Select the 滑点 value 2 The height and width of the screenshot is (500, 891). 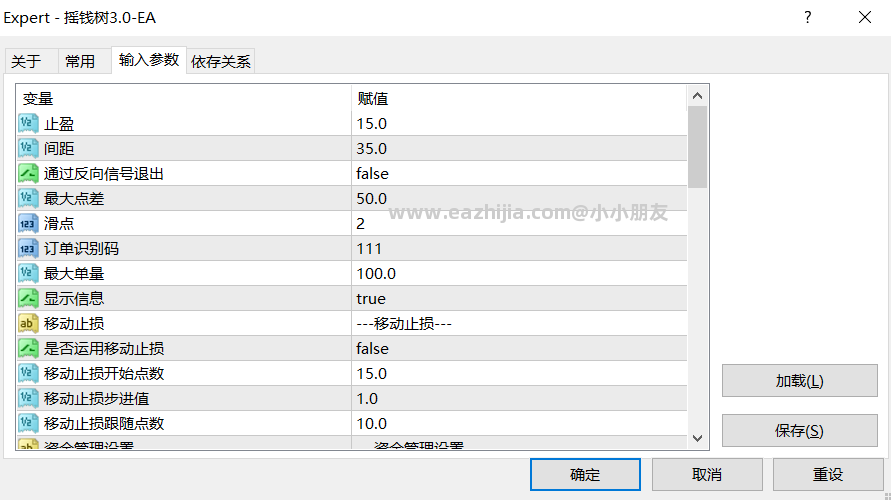(x=360, y=224)
